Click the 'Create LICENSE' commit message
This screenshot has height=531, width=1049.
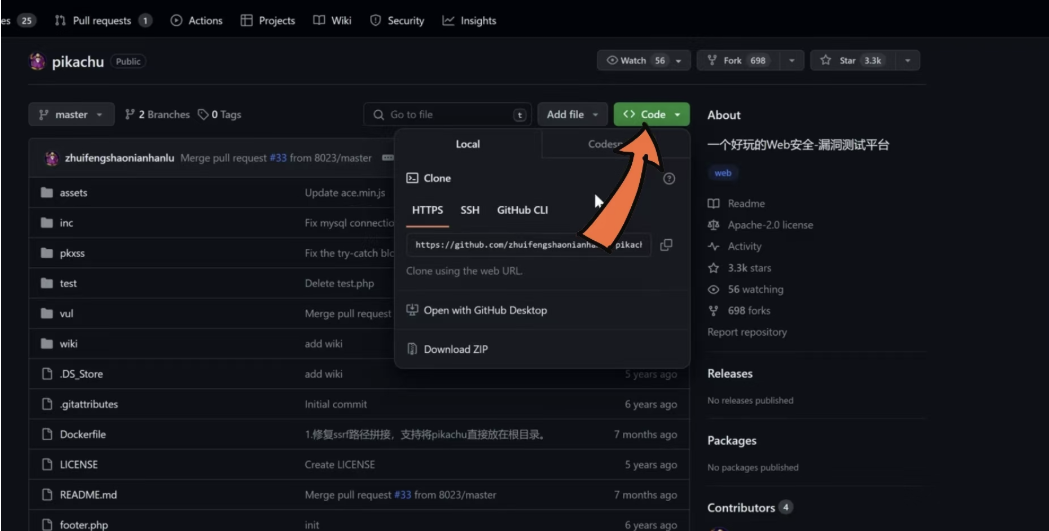pos(340,464)
